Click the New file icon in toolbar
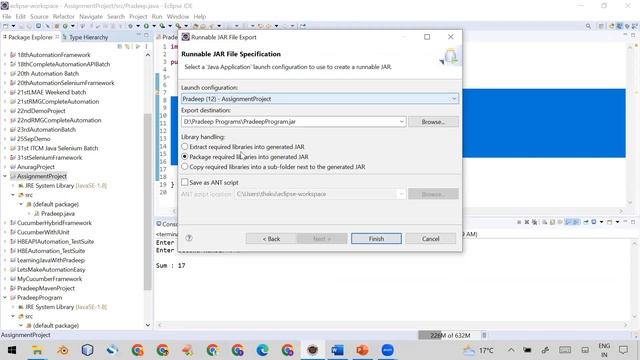 (5, 26)
